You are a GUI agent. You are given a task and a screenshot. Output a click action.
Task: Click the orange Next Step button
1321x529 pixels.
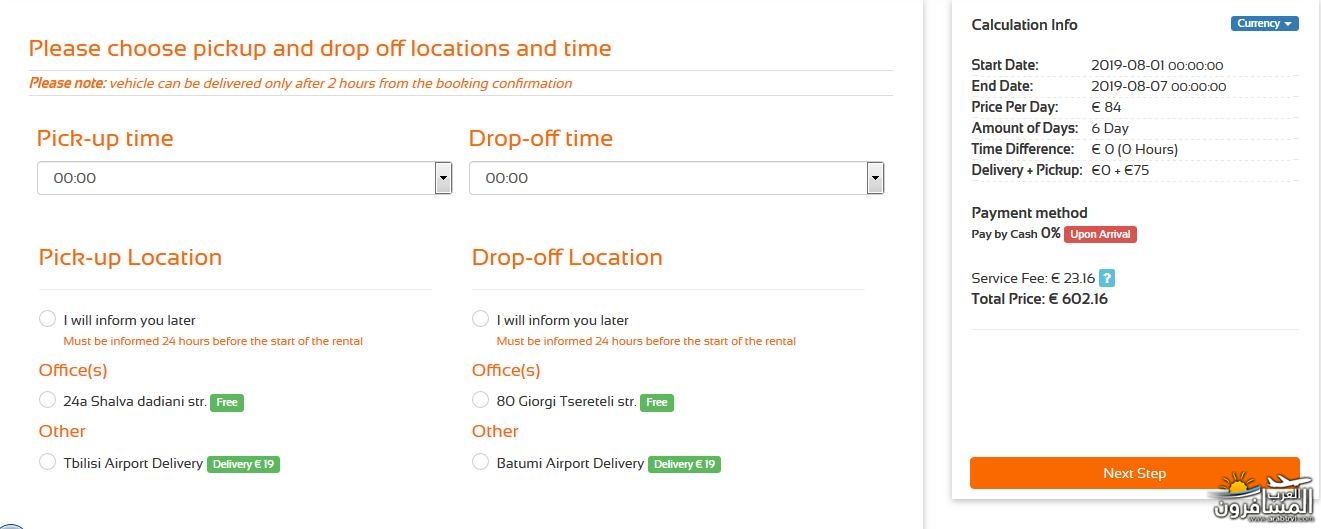coord(1135,473)
